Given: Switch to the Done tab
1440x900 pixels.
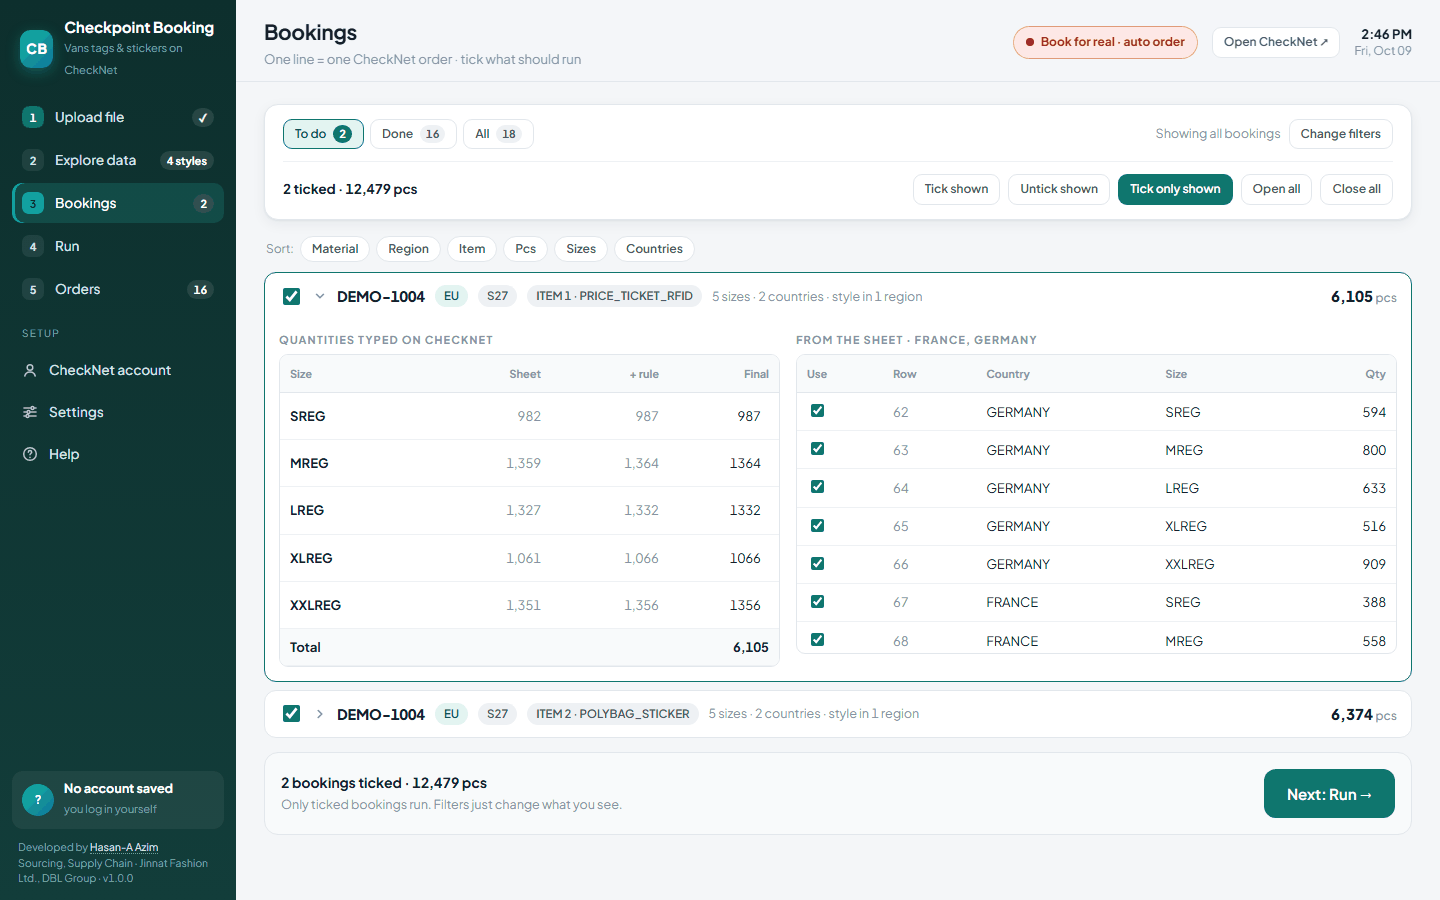Looking at the screenshot, I should (413, 134).
